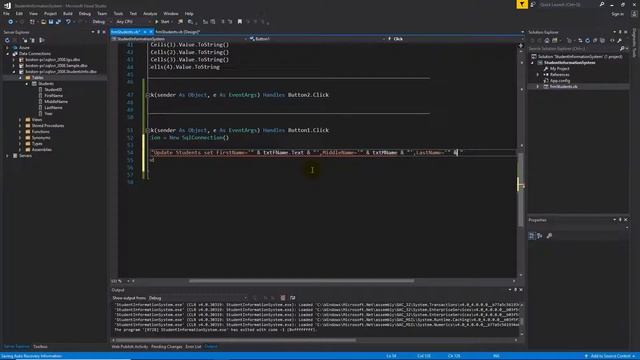Click the Save icon in the toolbar
Viewport: 640px width, 360px height.
pyautogui.click(x=51, y=22)
